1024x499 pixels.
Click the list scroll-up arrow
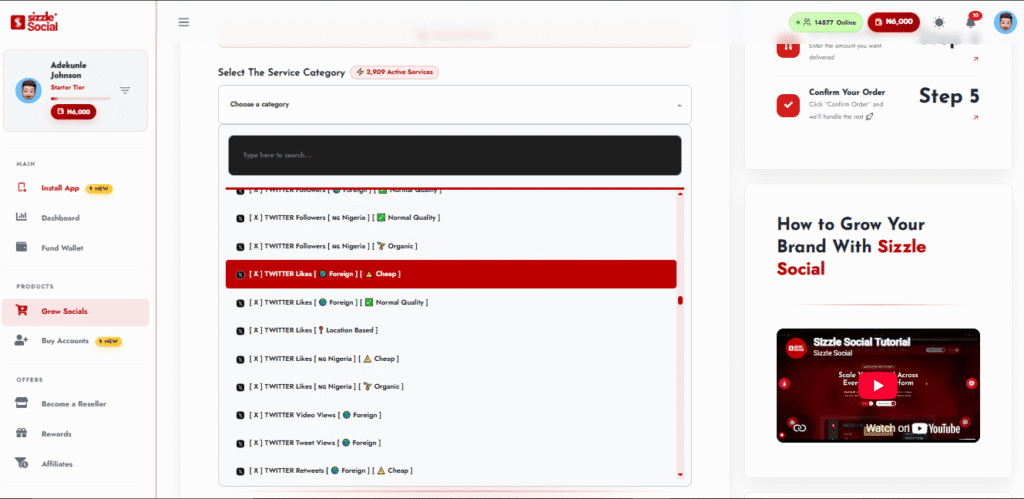pyautogui.click(x=680, y=195)
